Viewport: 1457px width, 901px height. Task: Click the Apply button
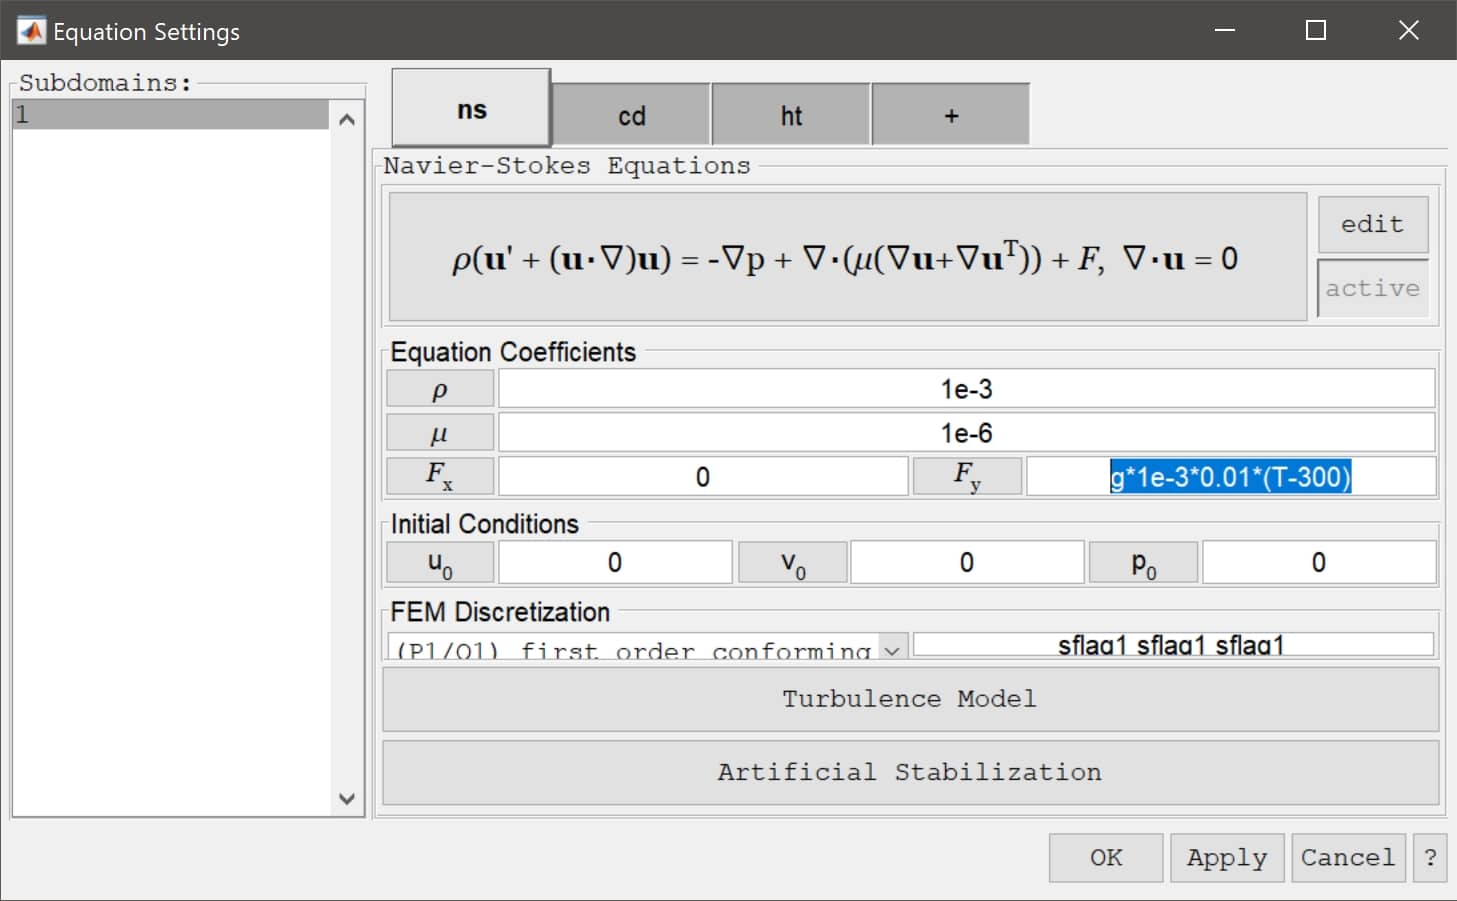(x=1227, y=858)
